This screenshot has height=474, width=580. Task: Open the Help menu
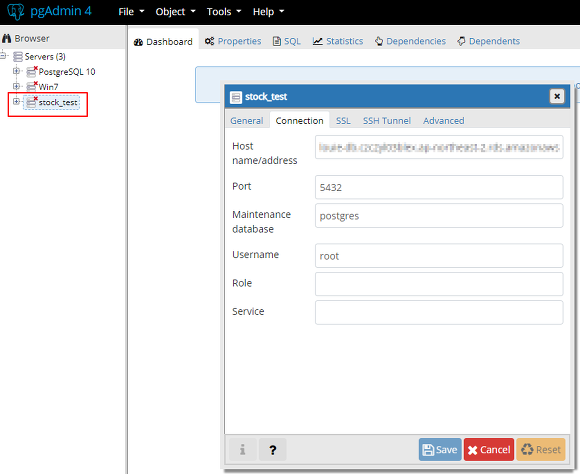click(268, 12)
